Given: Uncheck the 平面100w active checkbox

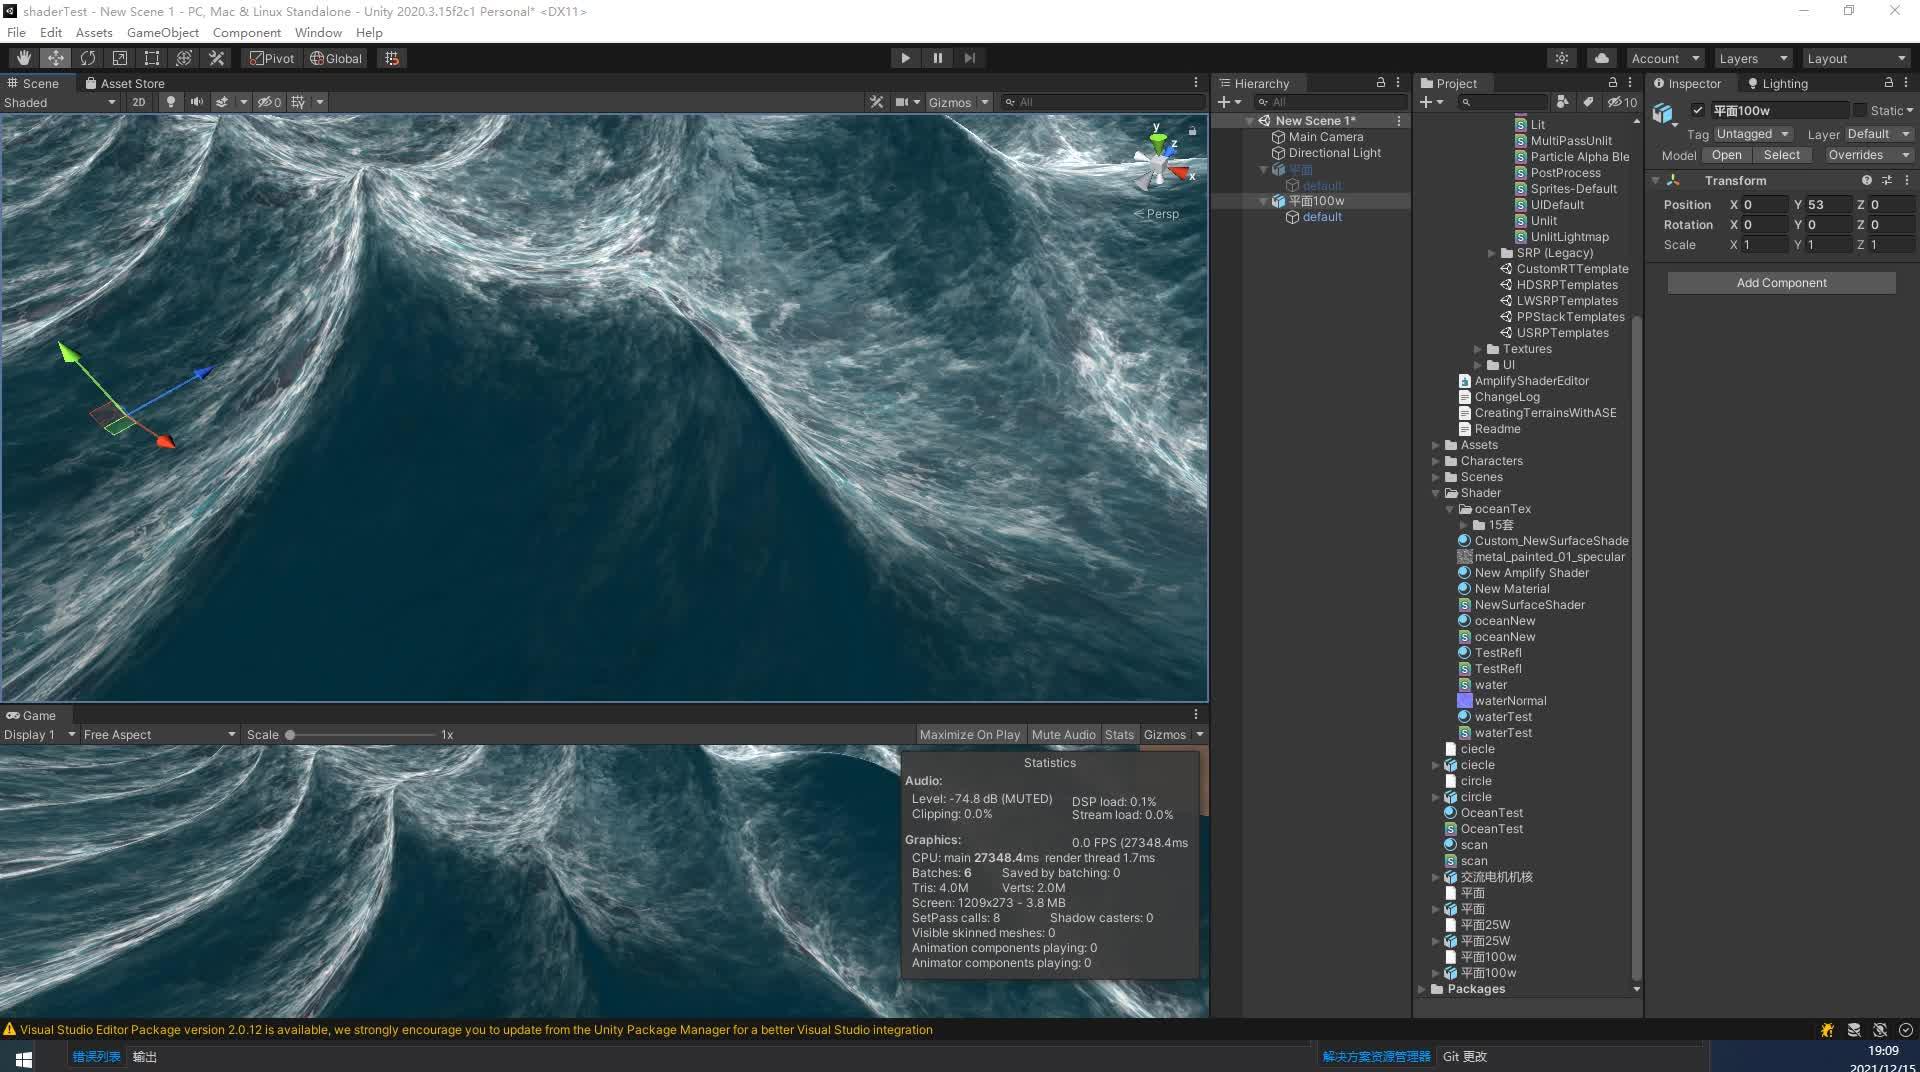Looking at the screenshot, I should 1697,110.
